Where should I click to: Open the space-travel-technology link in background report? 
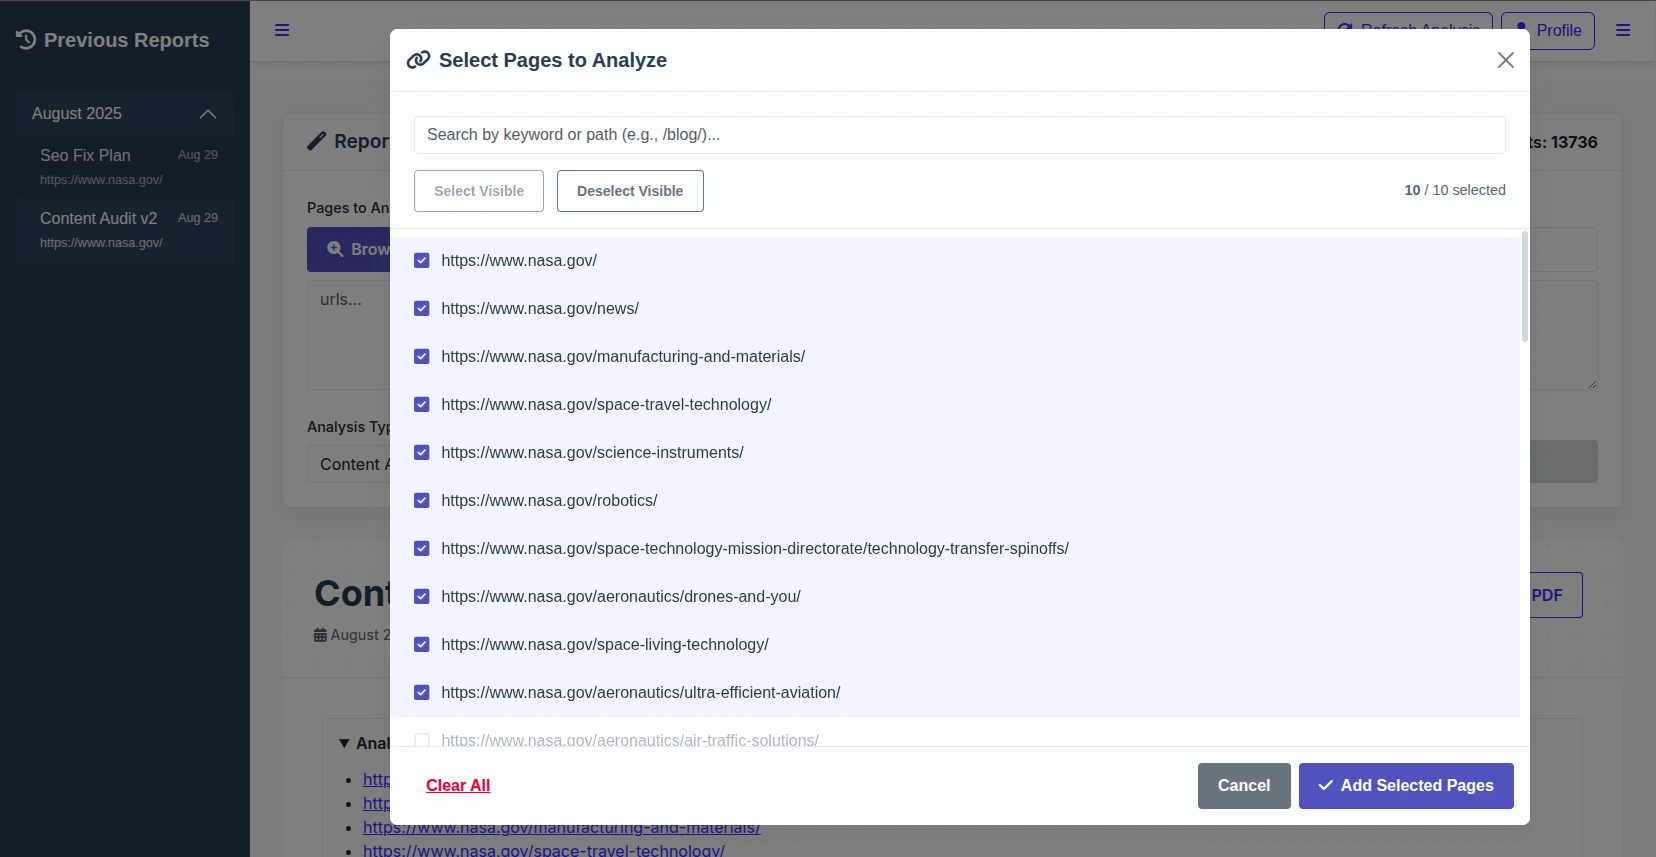click(x=544, y=850)
